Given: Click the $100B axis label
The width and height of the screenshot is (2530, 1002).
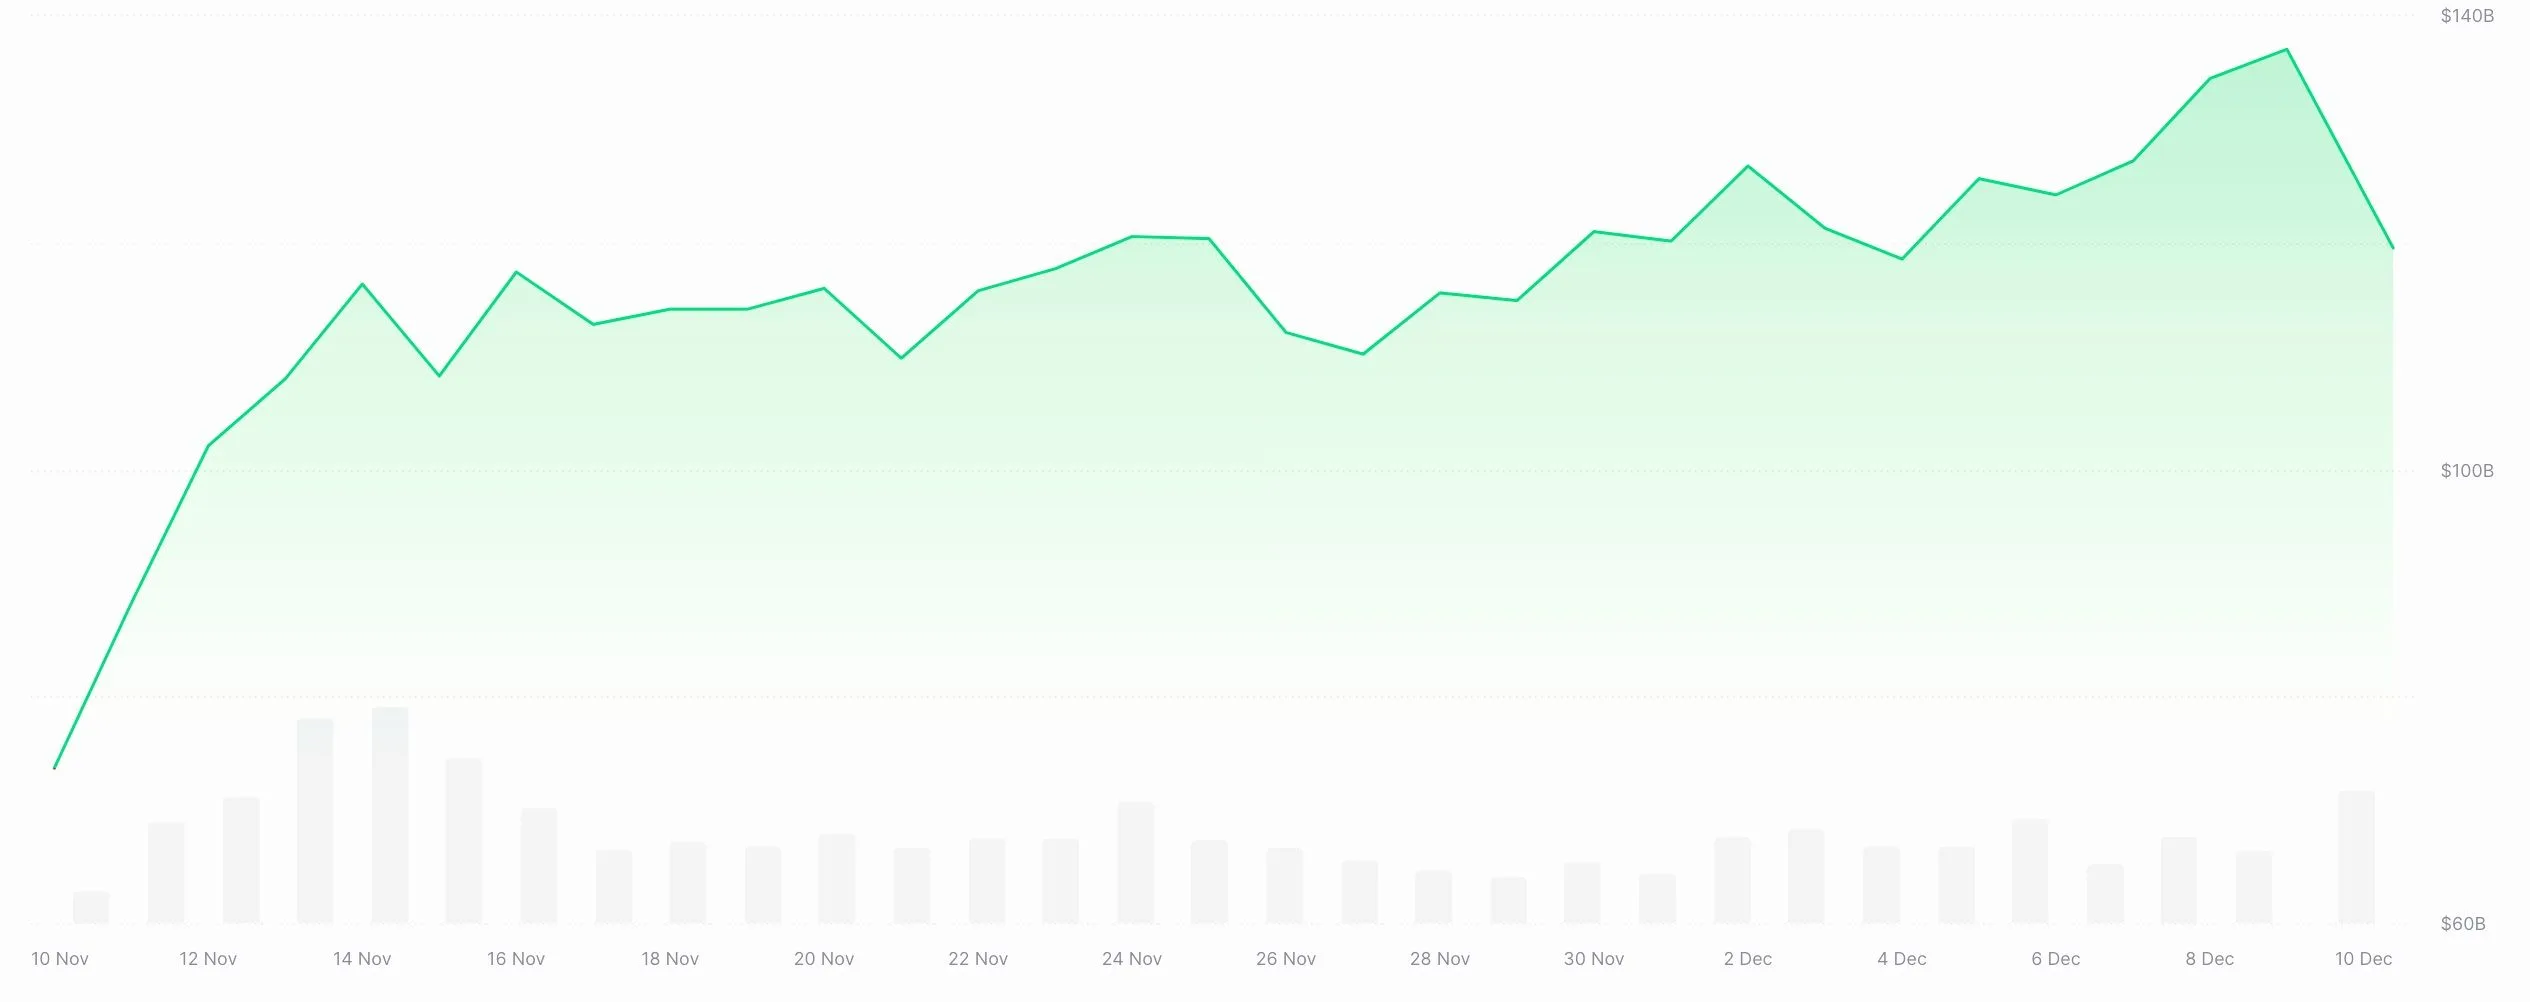Looking at the screenshot, I should point(2467,471).
